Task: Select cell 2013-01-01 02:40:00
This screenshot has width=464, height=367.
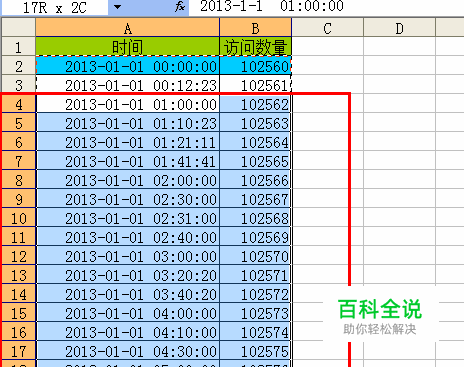Action: tap(128, 237)
